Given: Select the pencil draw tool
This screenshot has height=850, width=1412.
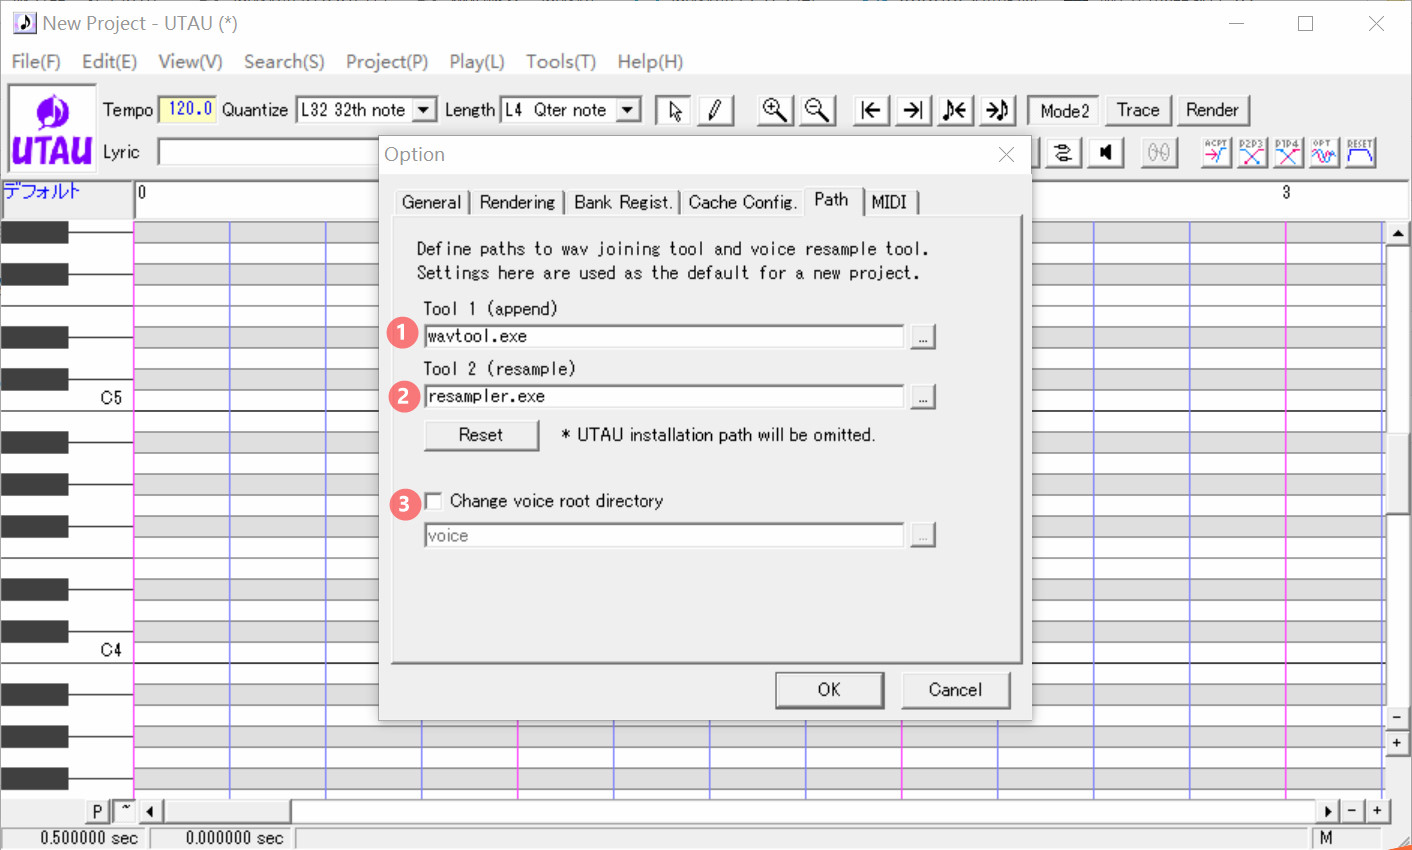Looking at the screenshot, I should click(x=715, y=110).
